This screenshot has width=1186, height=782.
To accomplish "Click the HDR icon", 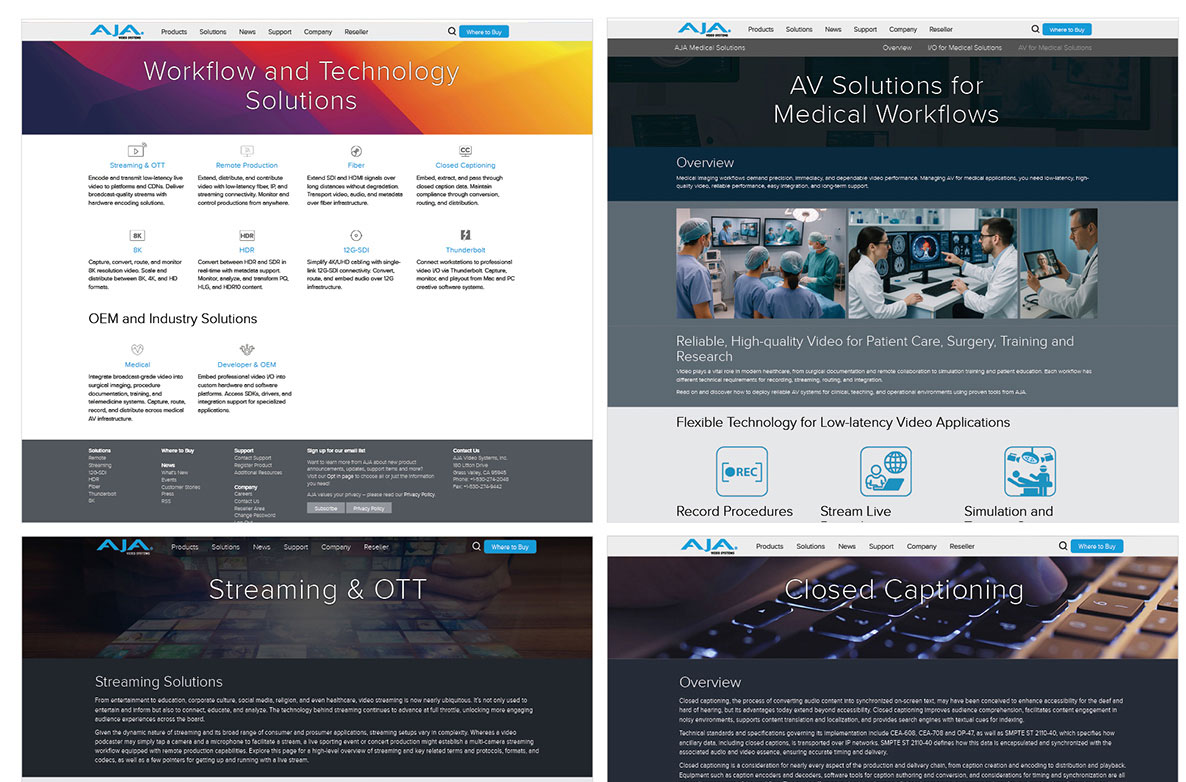I will pos(246,236).
